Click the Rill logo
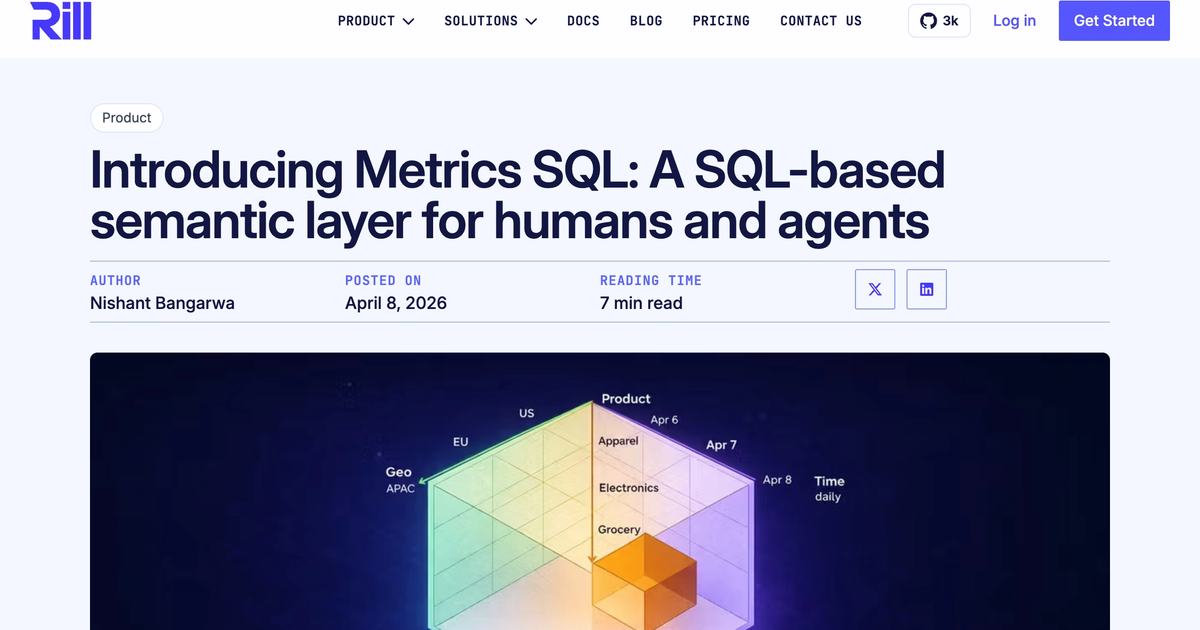This screenshot has width=1200, height=630. click(x=61, y=20)
